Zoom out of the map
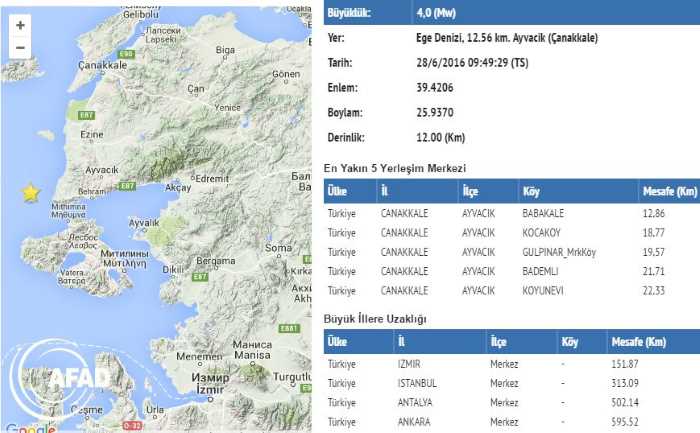 20,47
